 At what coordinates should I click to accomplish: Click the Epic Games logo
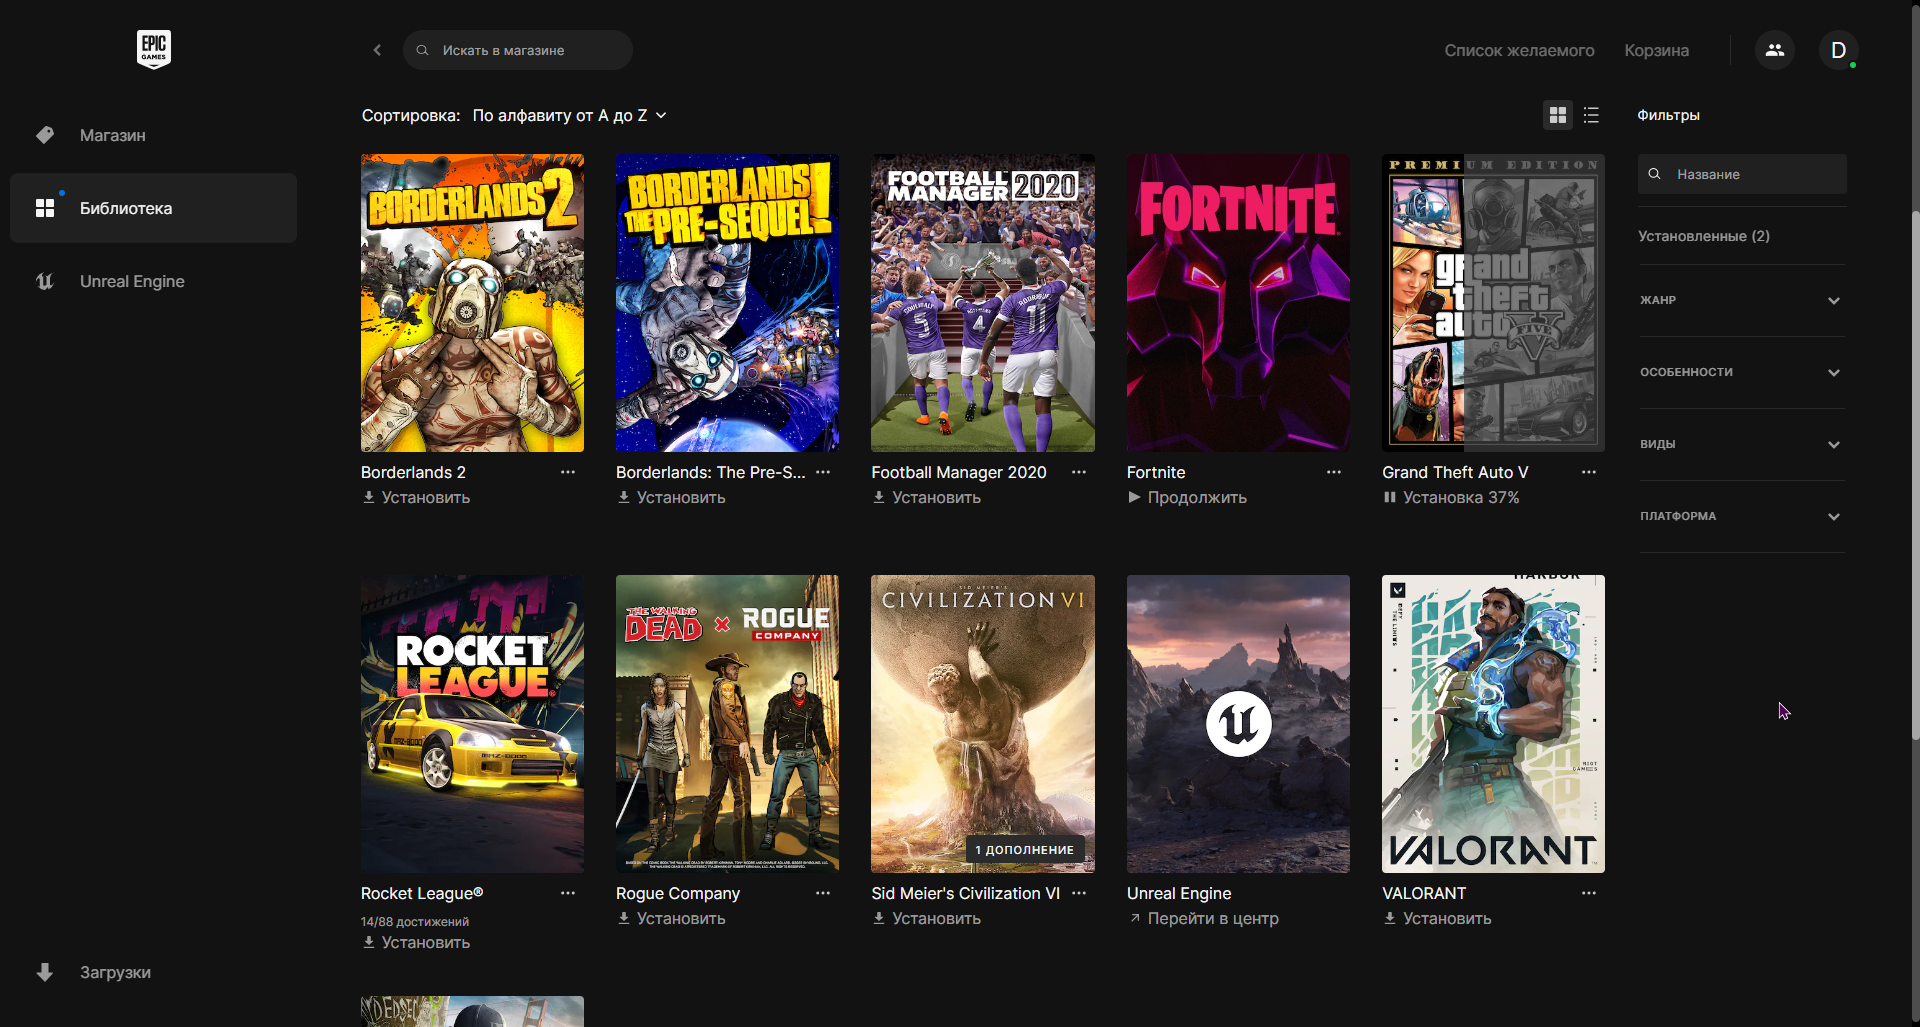pos(154,49)
